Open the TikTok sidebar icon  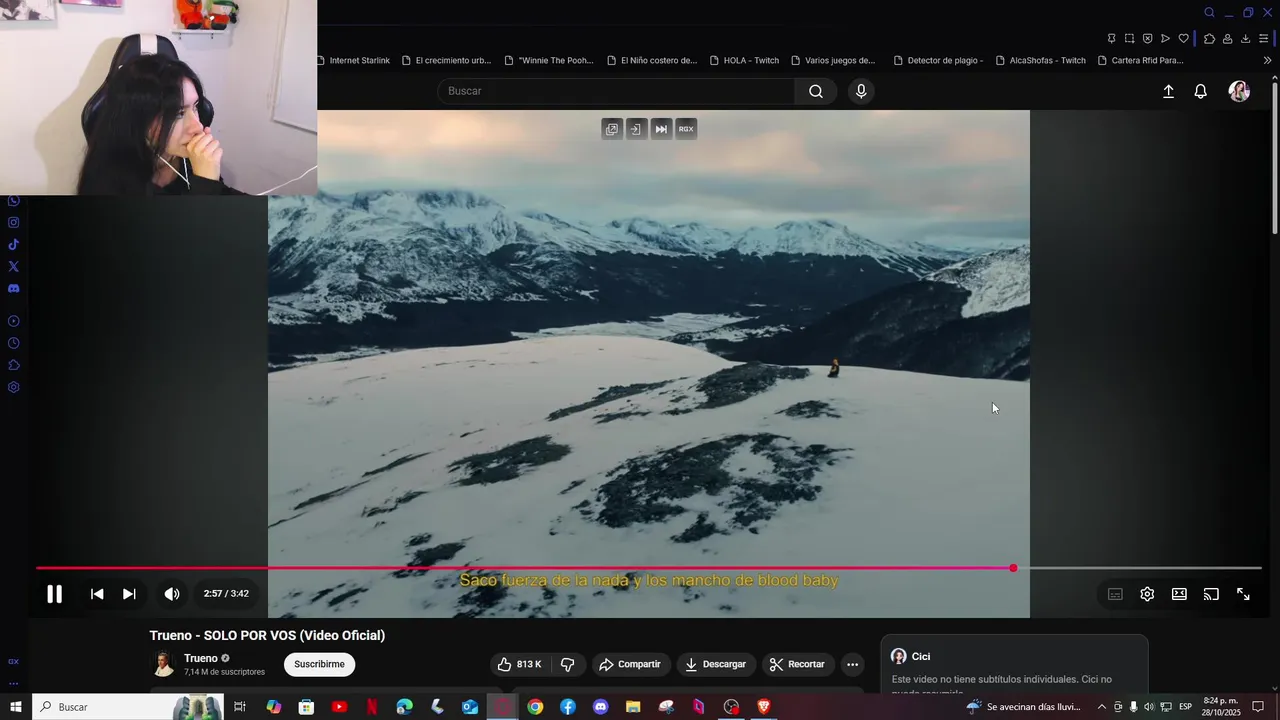(x=14, y=245)
